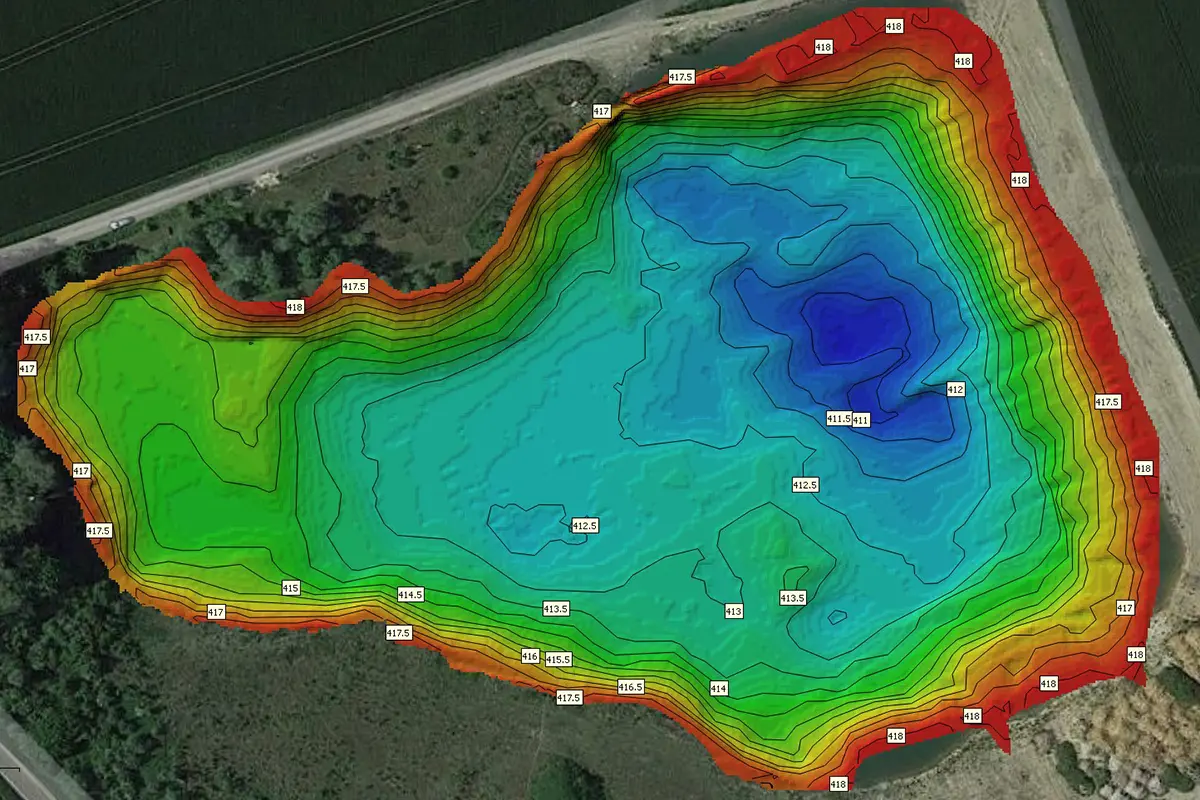Viewport: 1200px width, 800px height.
Task: Select 417.5 label on the northern shoreline
Action: pos(681,77)
